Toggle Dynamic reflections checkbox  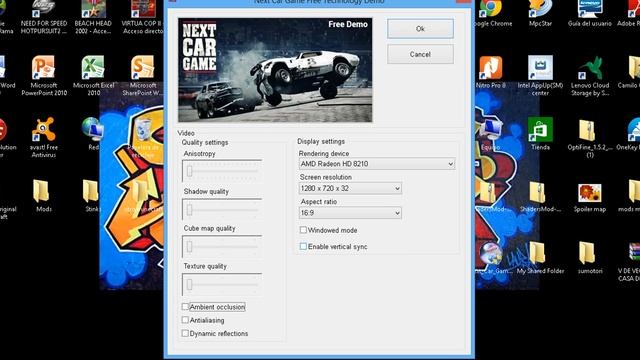[x=185, y=333]
